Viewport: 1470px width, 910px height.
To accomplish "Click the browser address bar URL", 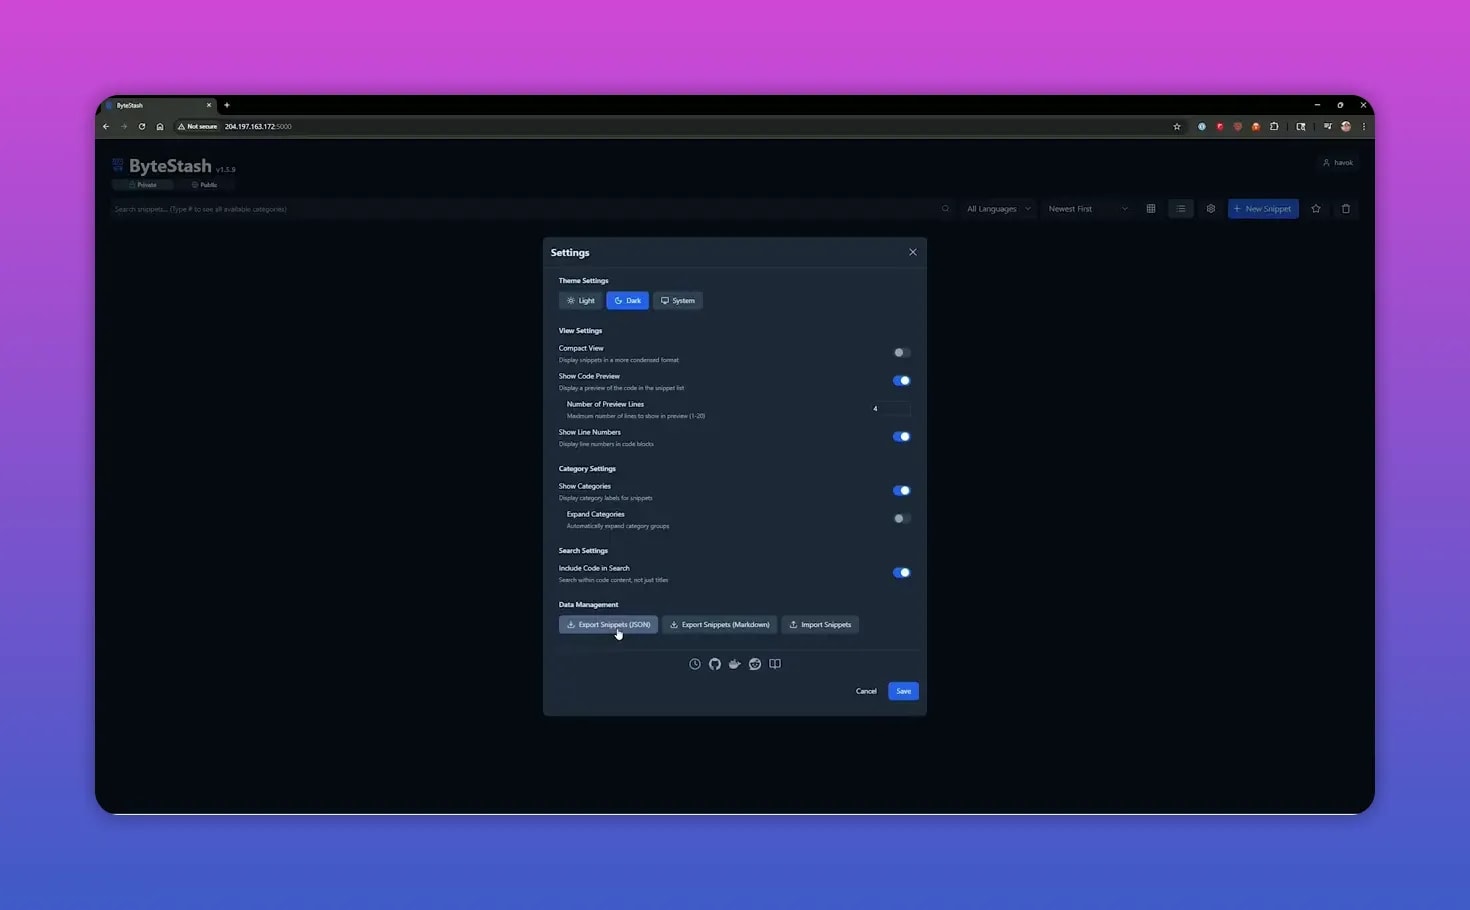I will [258, 127].
